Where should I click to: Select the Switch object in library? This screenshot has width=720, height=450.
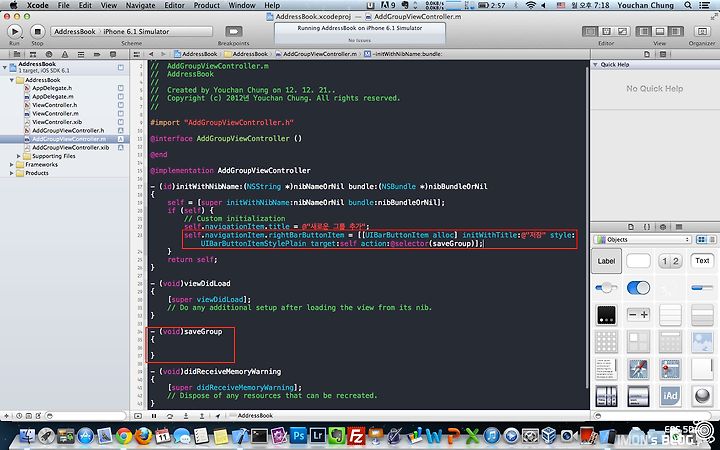pyautogui.click(x=638, y=288)
